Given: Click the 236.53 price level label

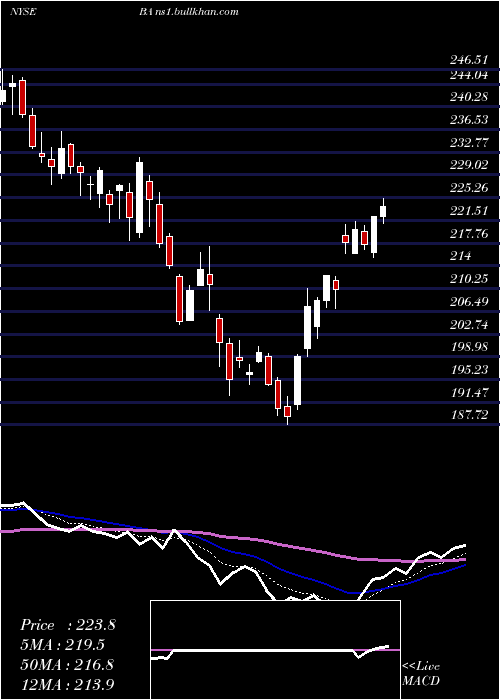Looking at the screenshot, I should point(468,119).
